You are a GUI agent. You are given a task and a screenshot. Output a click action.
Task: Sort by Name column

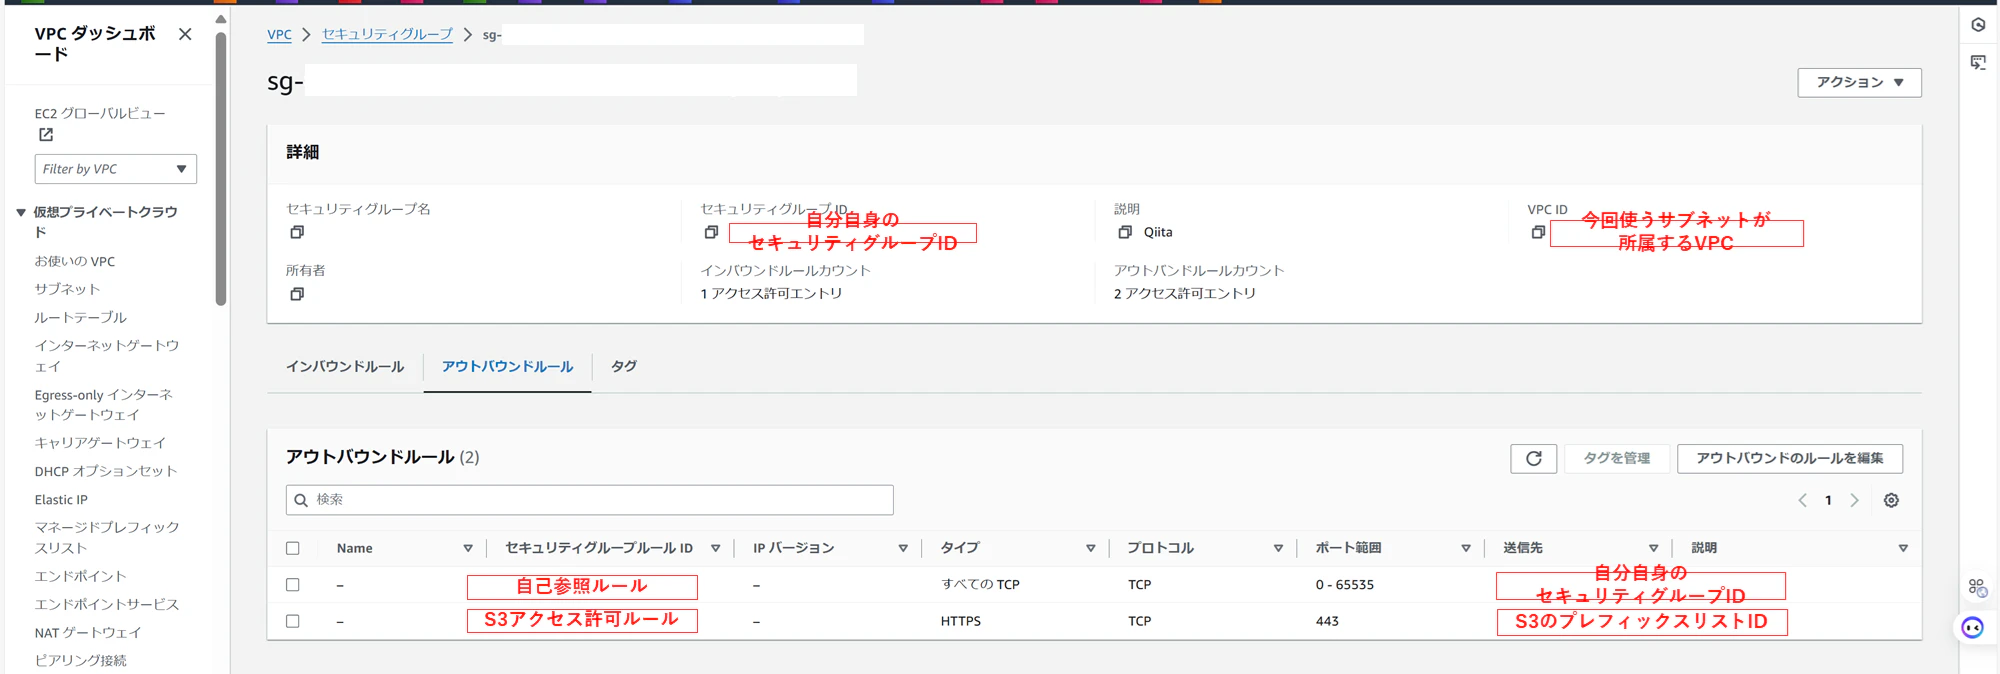click(x=468, y=548)
